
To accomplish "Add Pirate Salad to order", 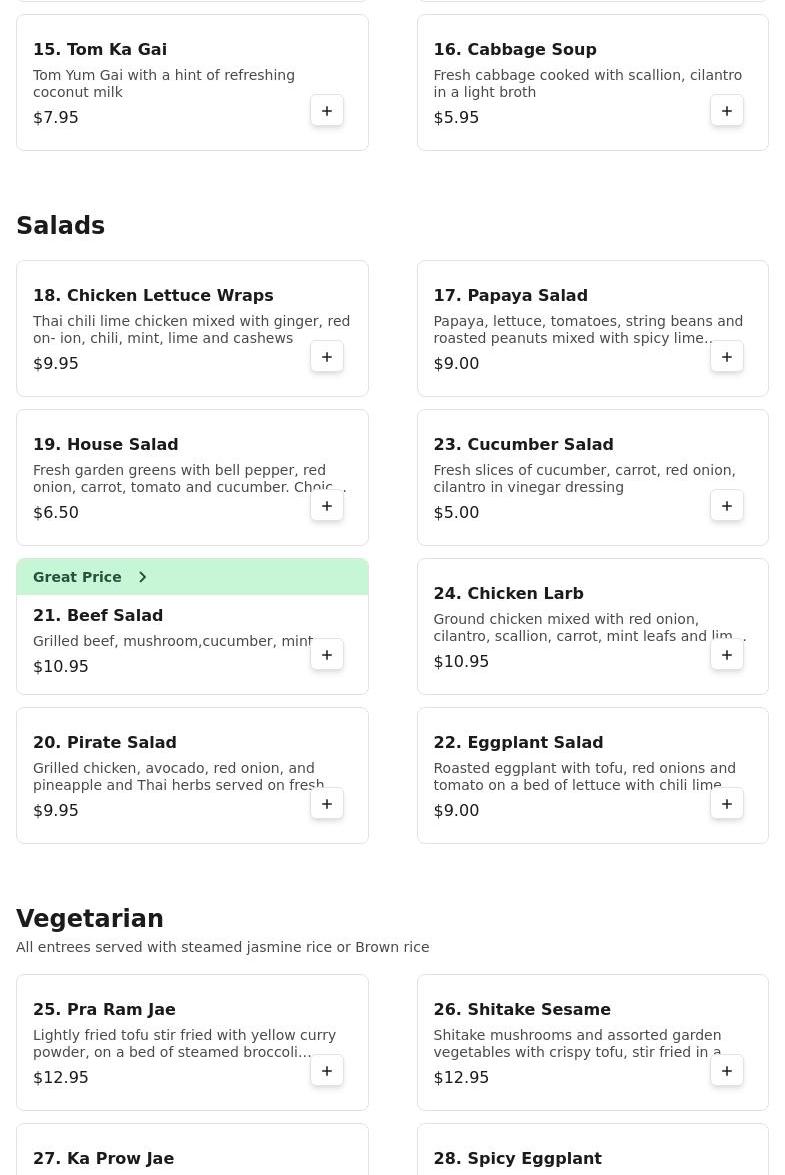I will coord(327,804).
